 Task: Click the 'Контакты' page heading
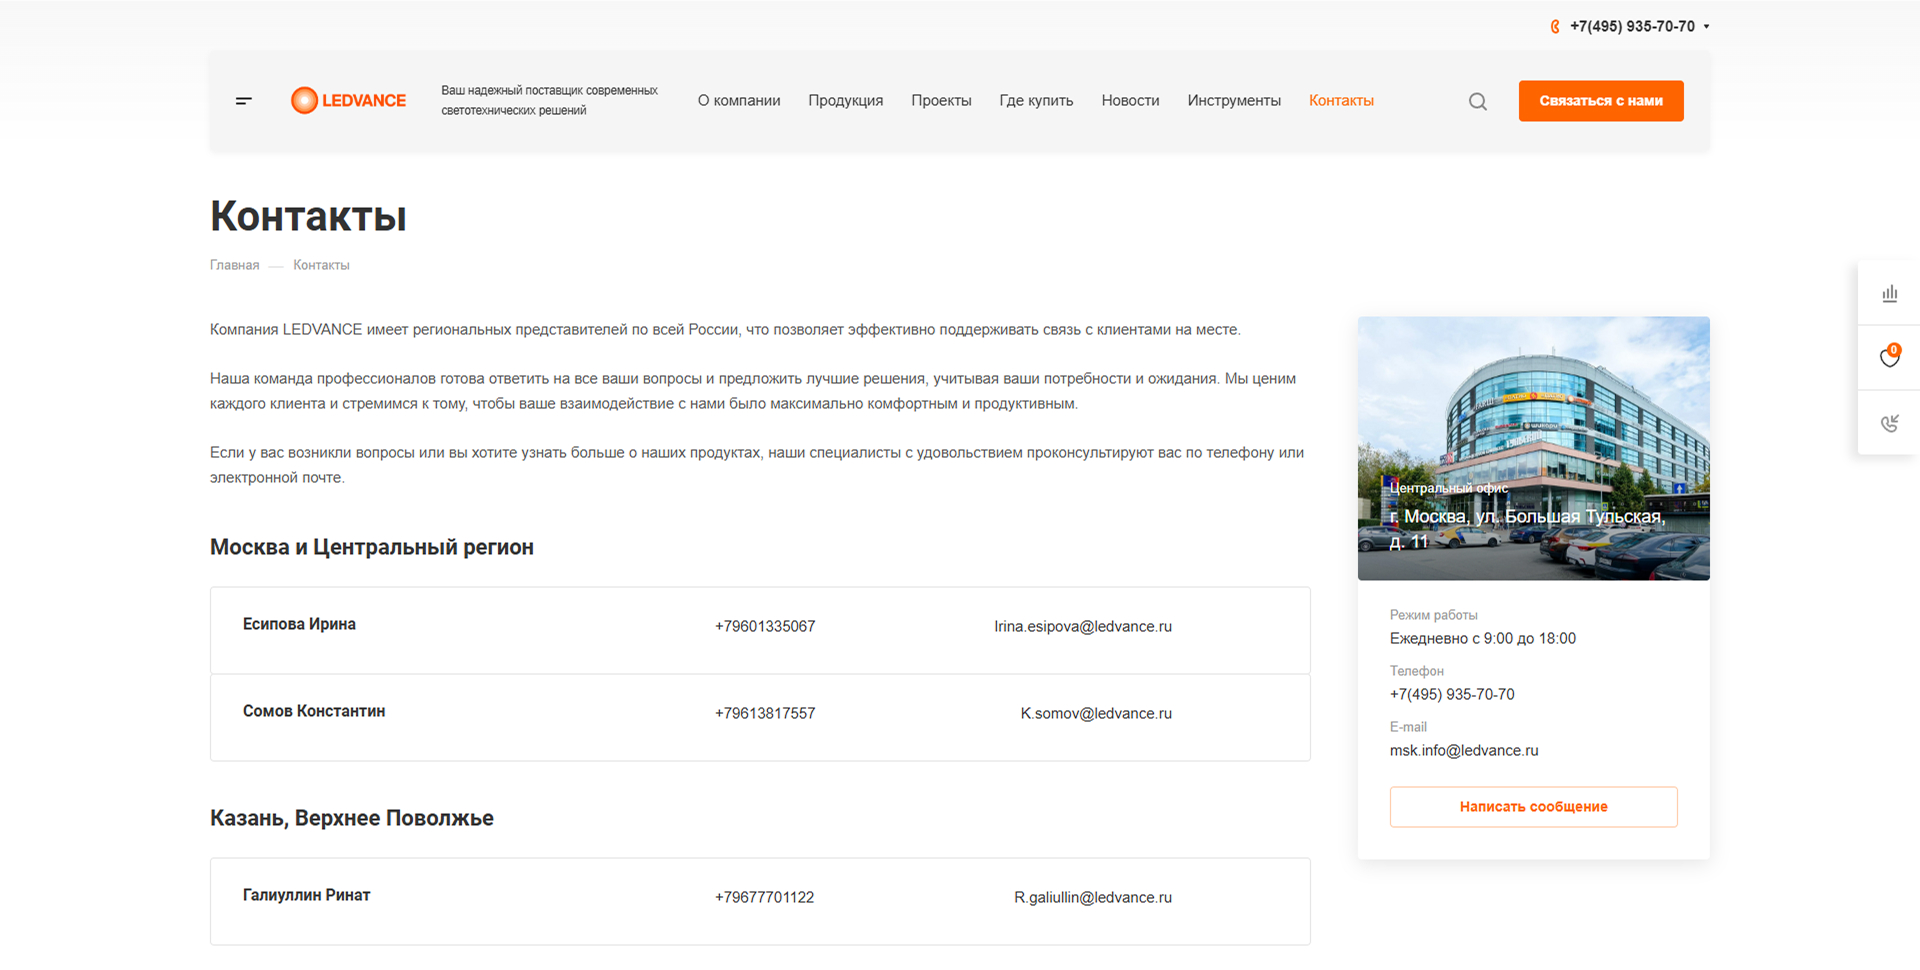tap(308, 216)
